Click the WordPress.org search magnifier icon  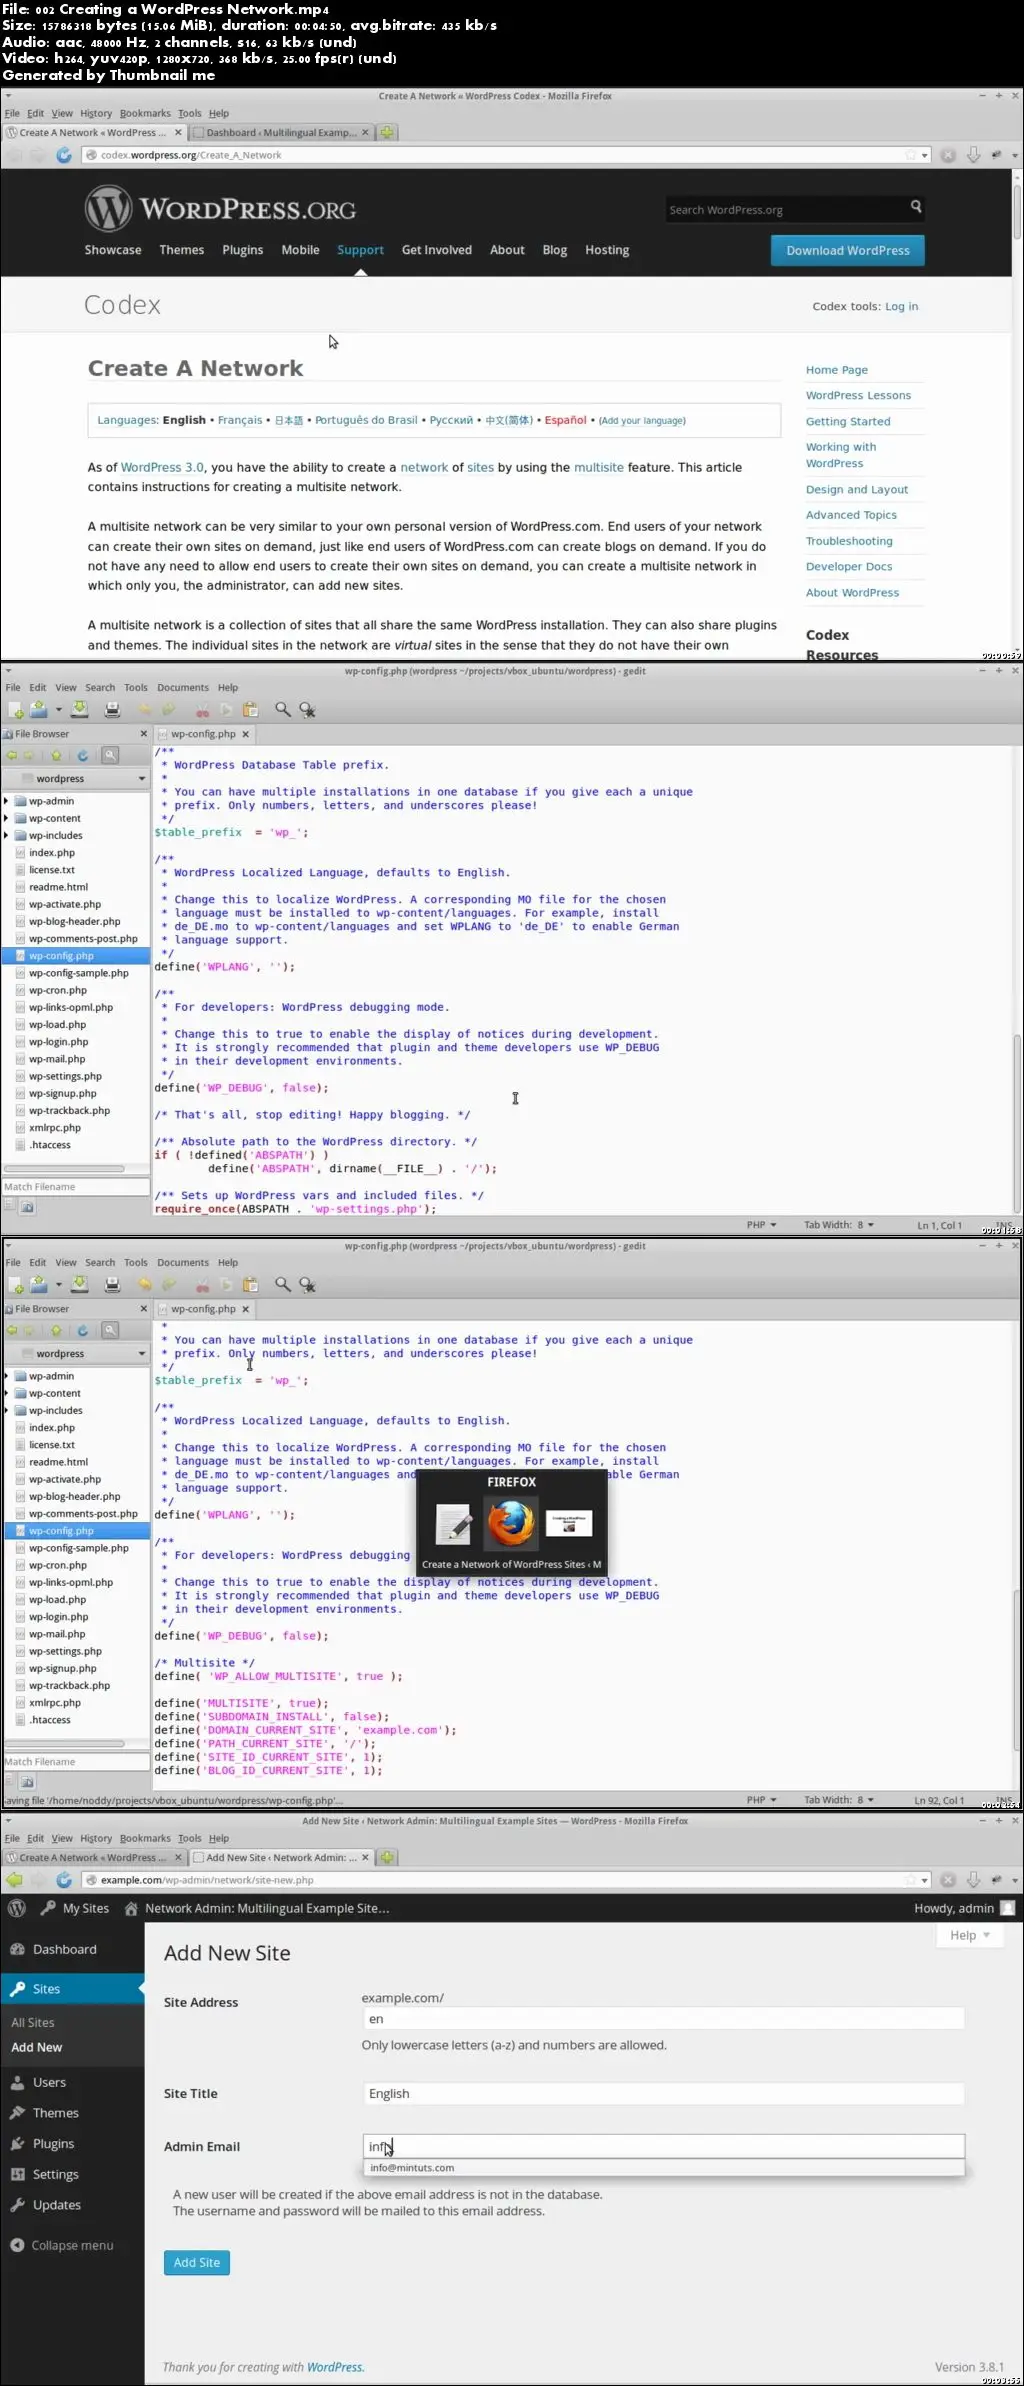(916, 207)
